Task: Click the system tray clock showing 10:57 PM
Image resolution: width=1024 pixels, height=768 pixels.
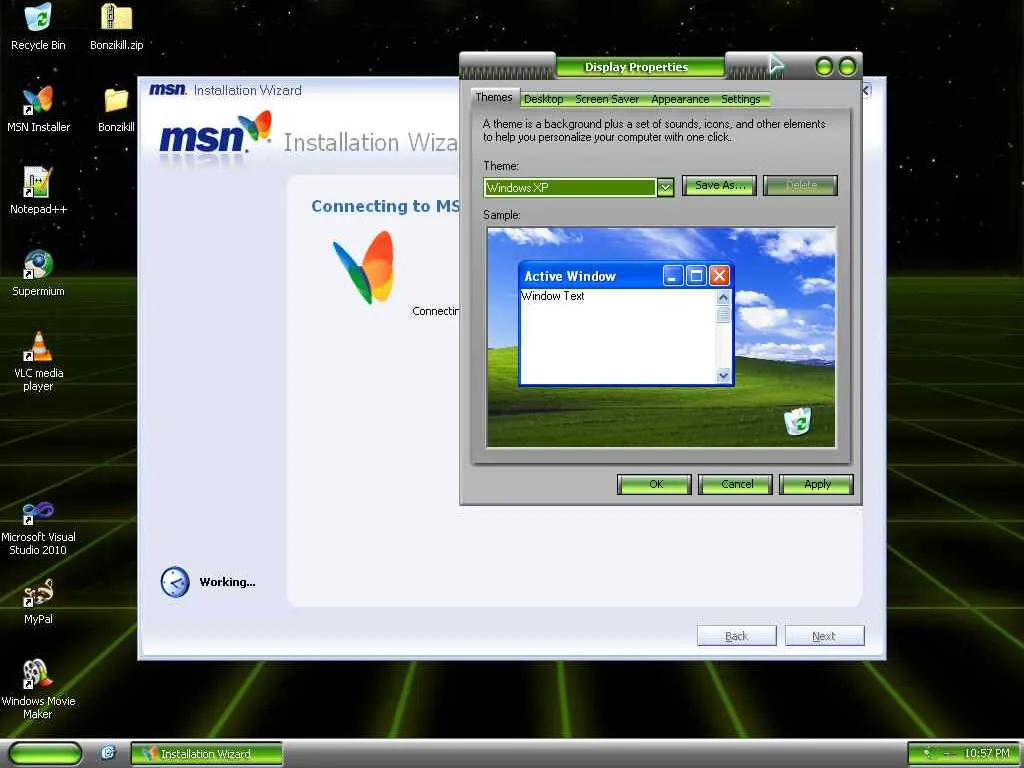Action: click(987, 754)
